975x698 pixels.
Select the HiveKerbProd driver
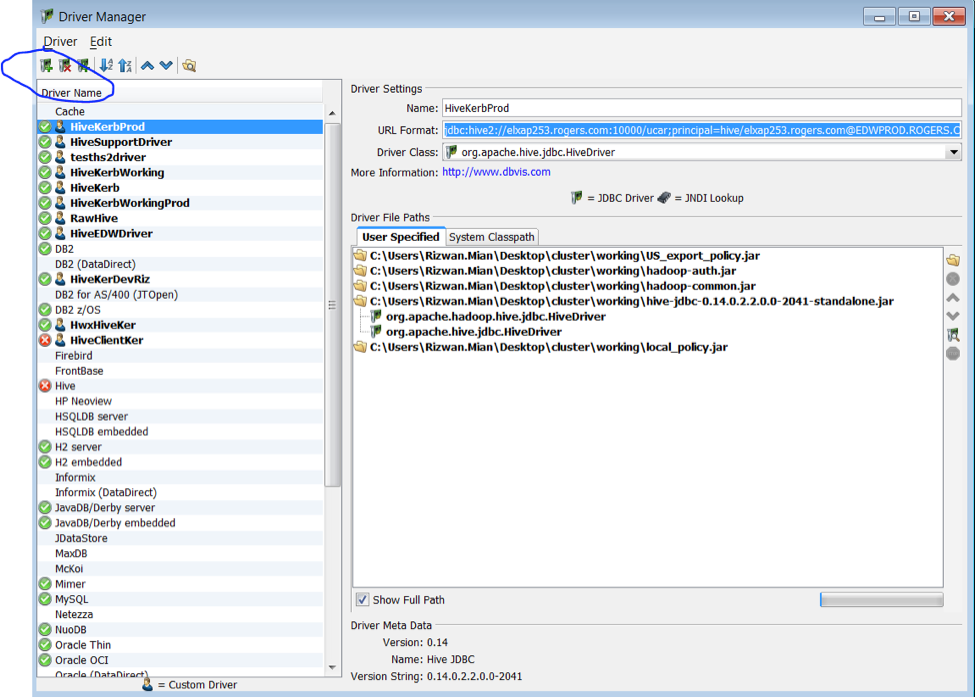(x=180, y=127)
